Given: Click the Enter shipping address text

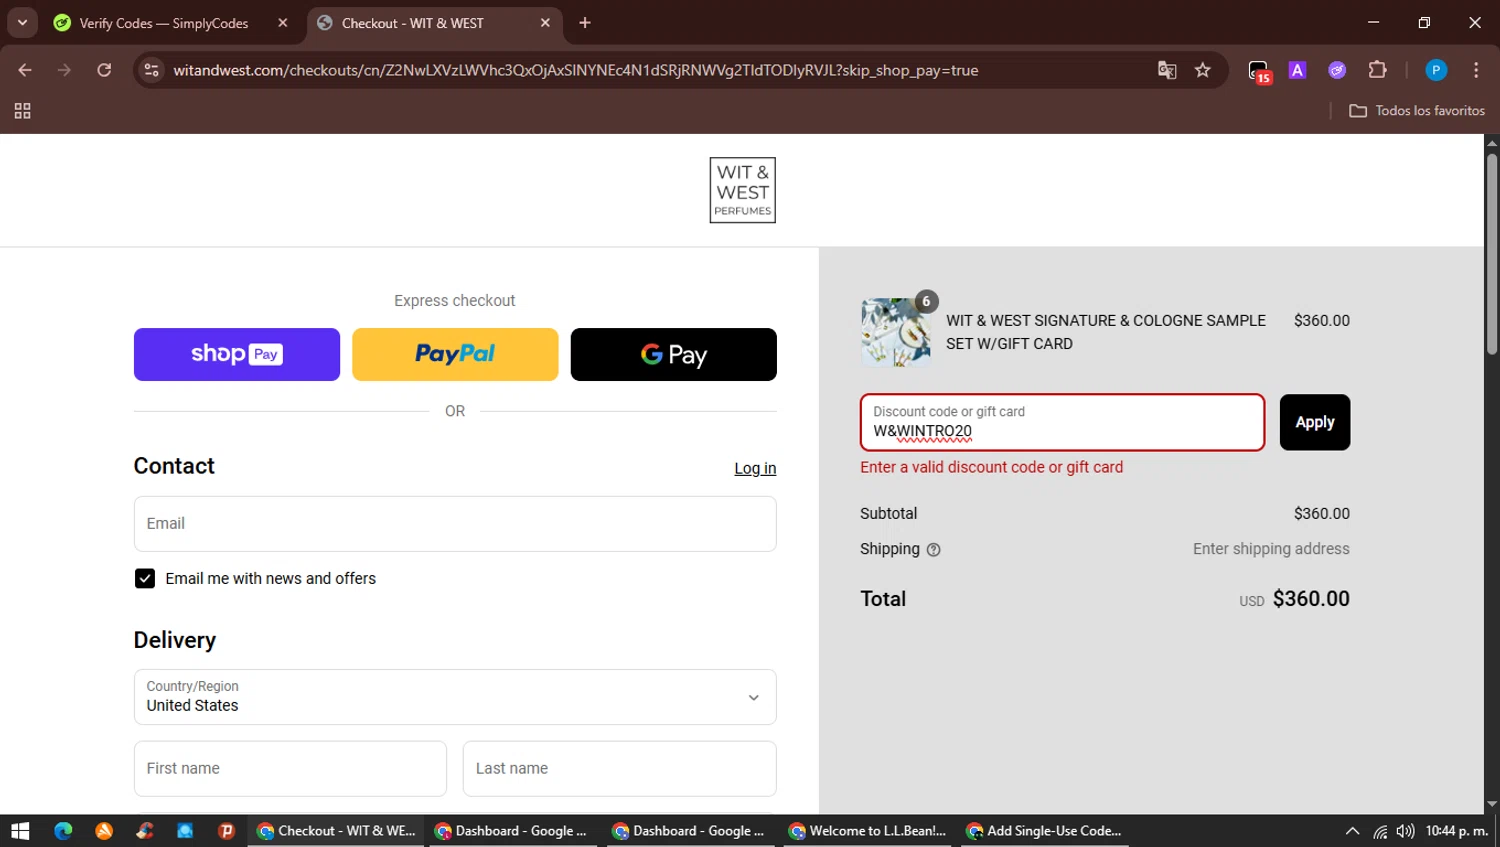Looking at the screenshot, I should (x=1271, y=549).
